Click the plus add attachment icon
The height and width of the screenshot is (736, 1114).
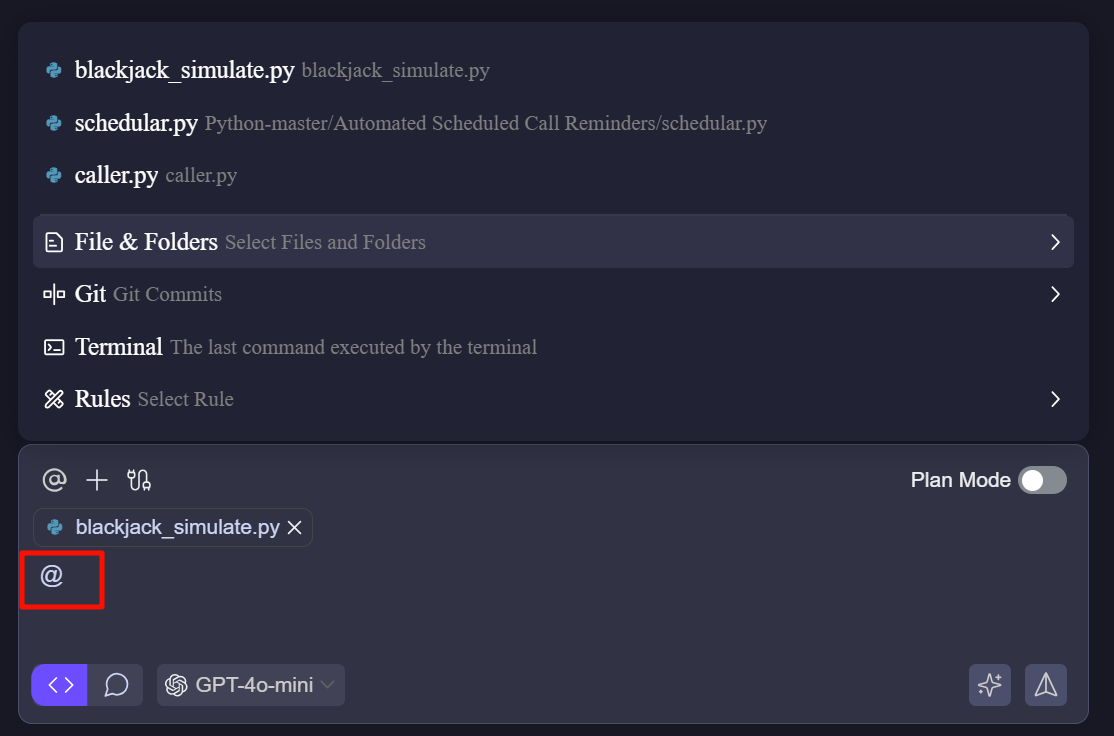[x=97, y=480]
